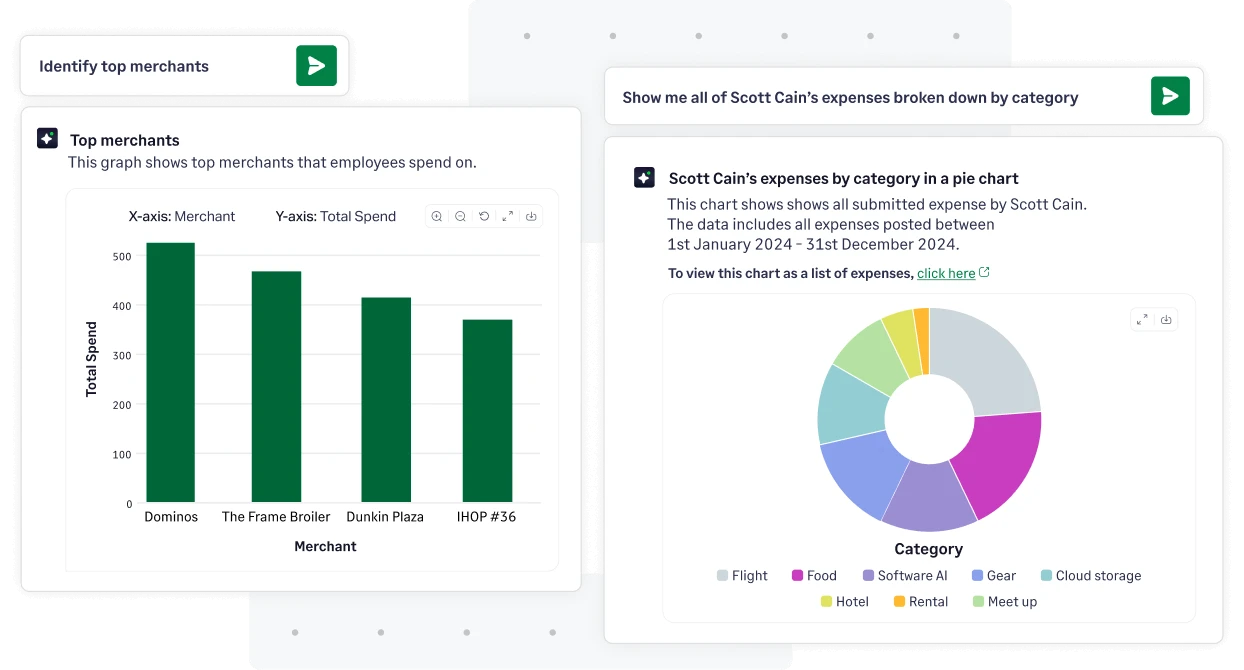Send the Scott Cain expenses prompt
This screenshot has width=1244, height=670.
tap(1170, 96)
